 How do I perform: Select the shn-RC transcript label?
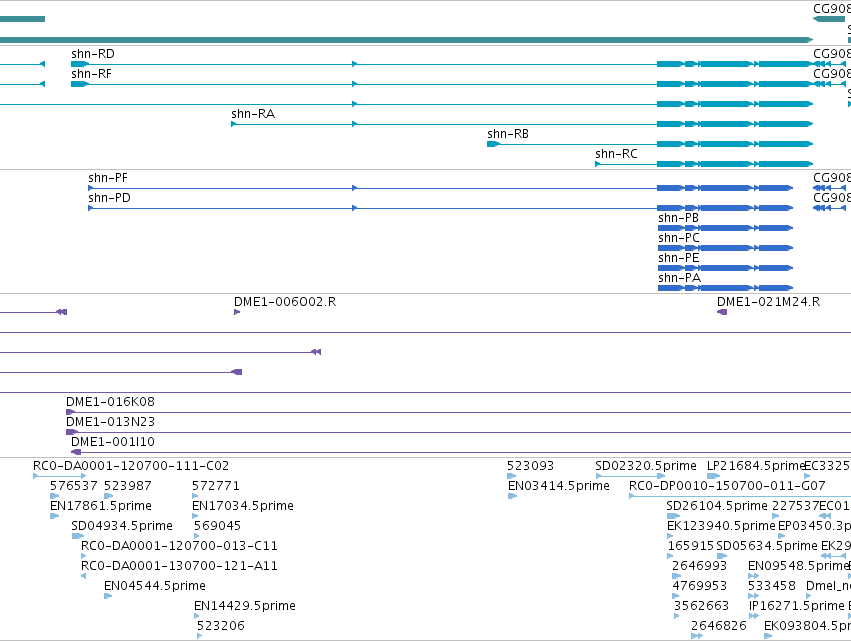[616, 154]
